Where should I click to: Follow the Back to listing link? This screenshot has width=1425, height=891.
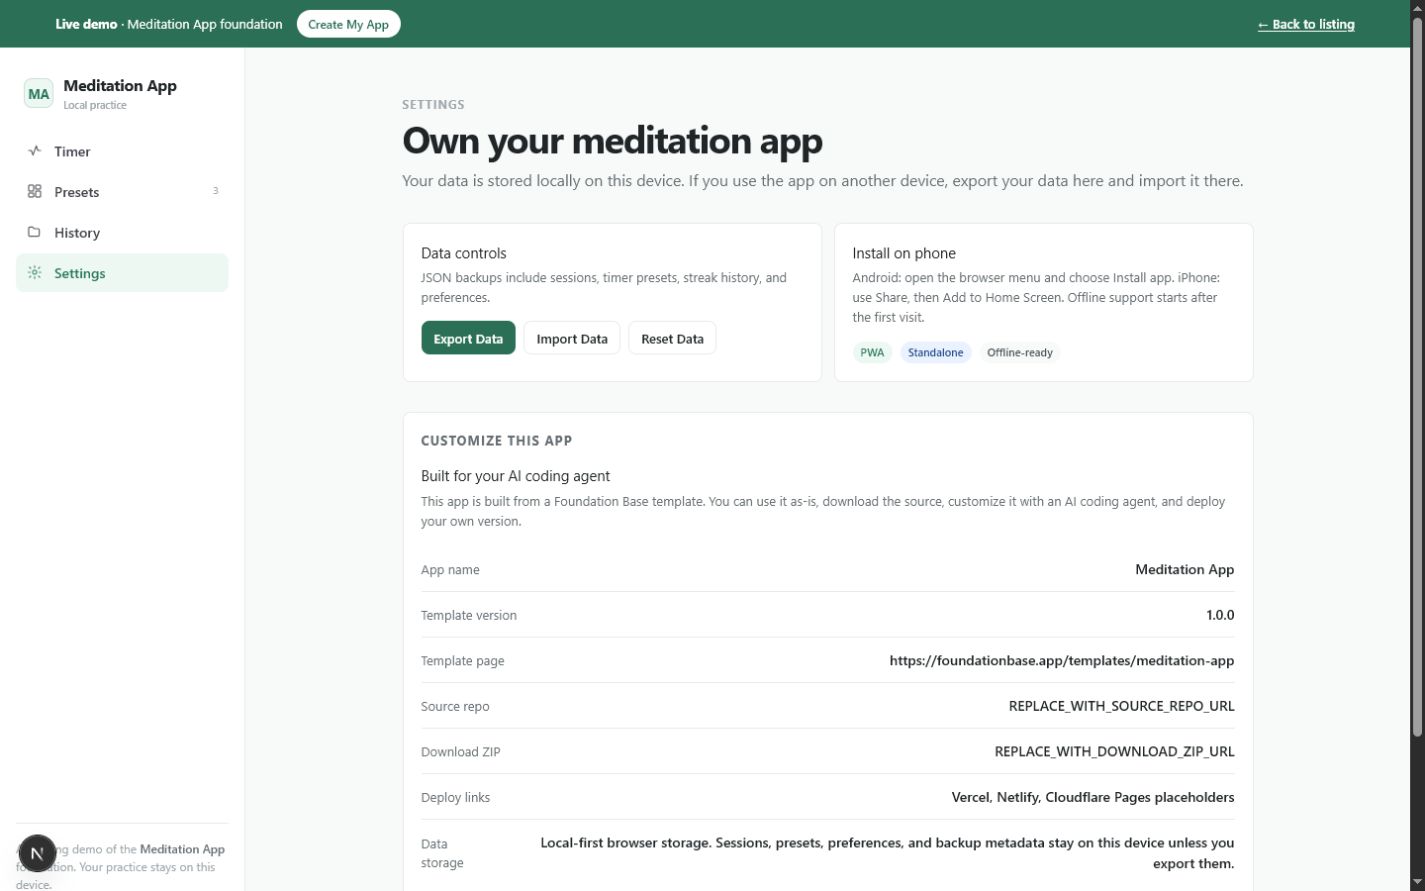point(1306,24)
